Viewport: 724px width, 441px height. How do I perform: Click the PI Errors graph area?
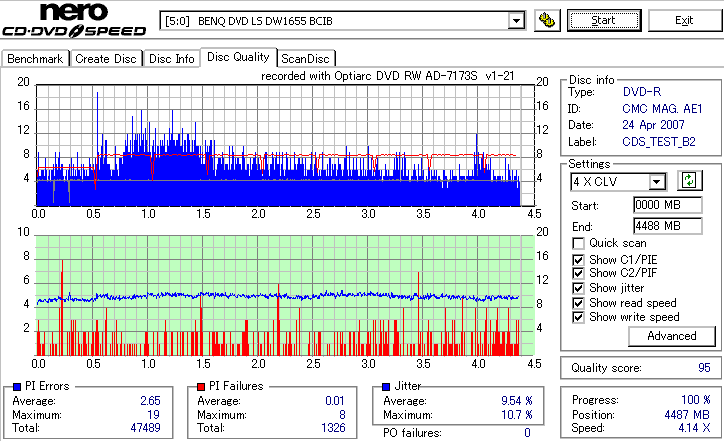pyautogui.click(x=285, y=145)
